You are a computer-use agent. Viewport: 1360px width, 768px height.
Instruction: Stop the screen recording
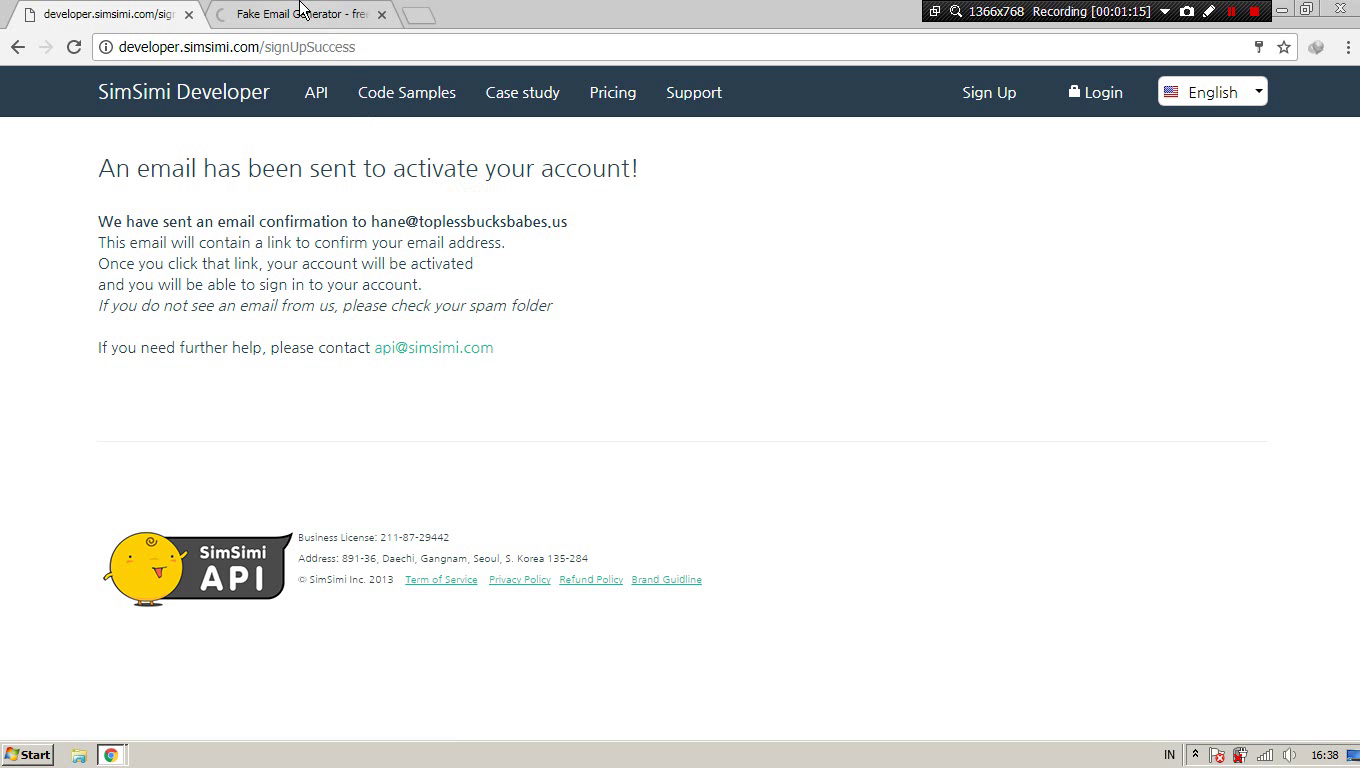tap(1254, 11)
